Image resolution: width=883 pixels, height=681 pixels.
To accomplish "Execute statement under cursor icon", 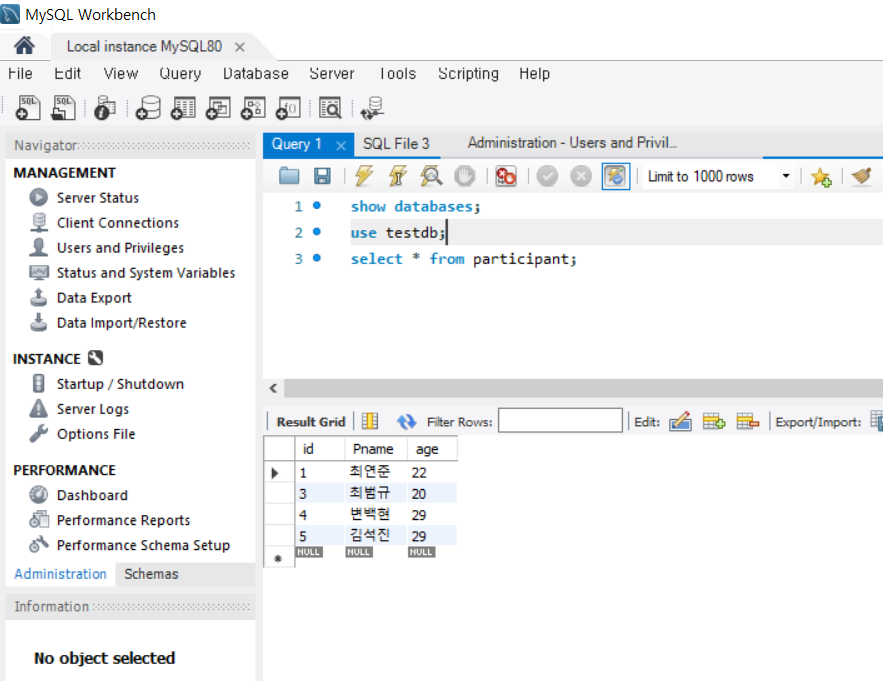I will (398, 176).
